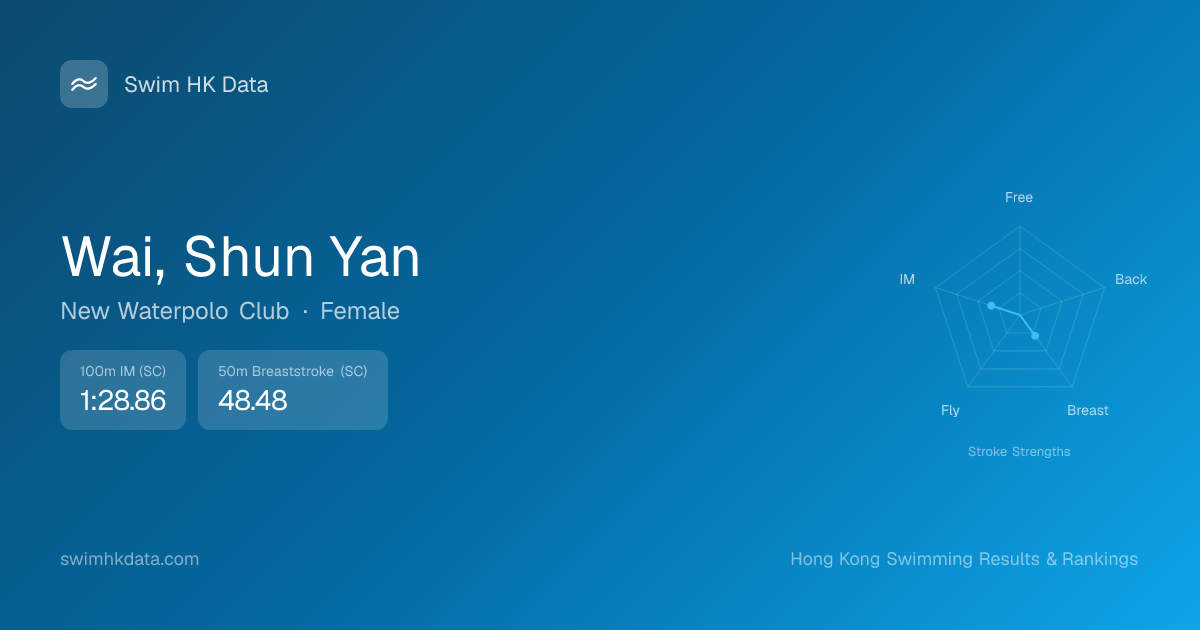Click the New Waterpolo Club label
This screenshot has width=1200, height=630.
[x=175, y=311]
